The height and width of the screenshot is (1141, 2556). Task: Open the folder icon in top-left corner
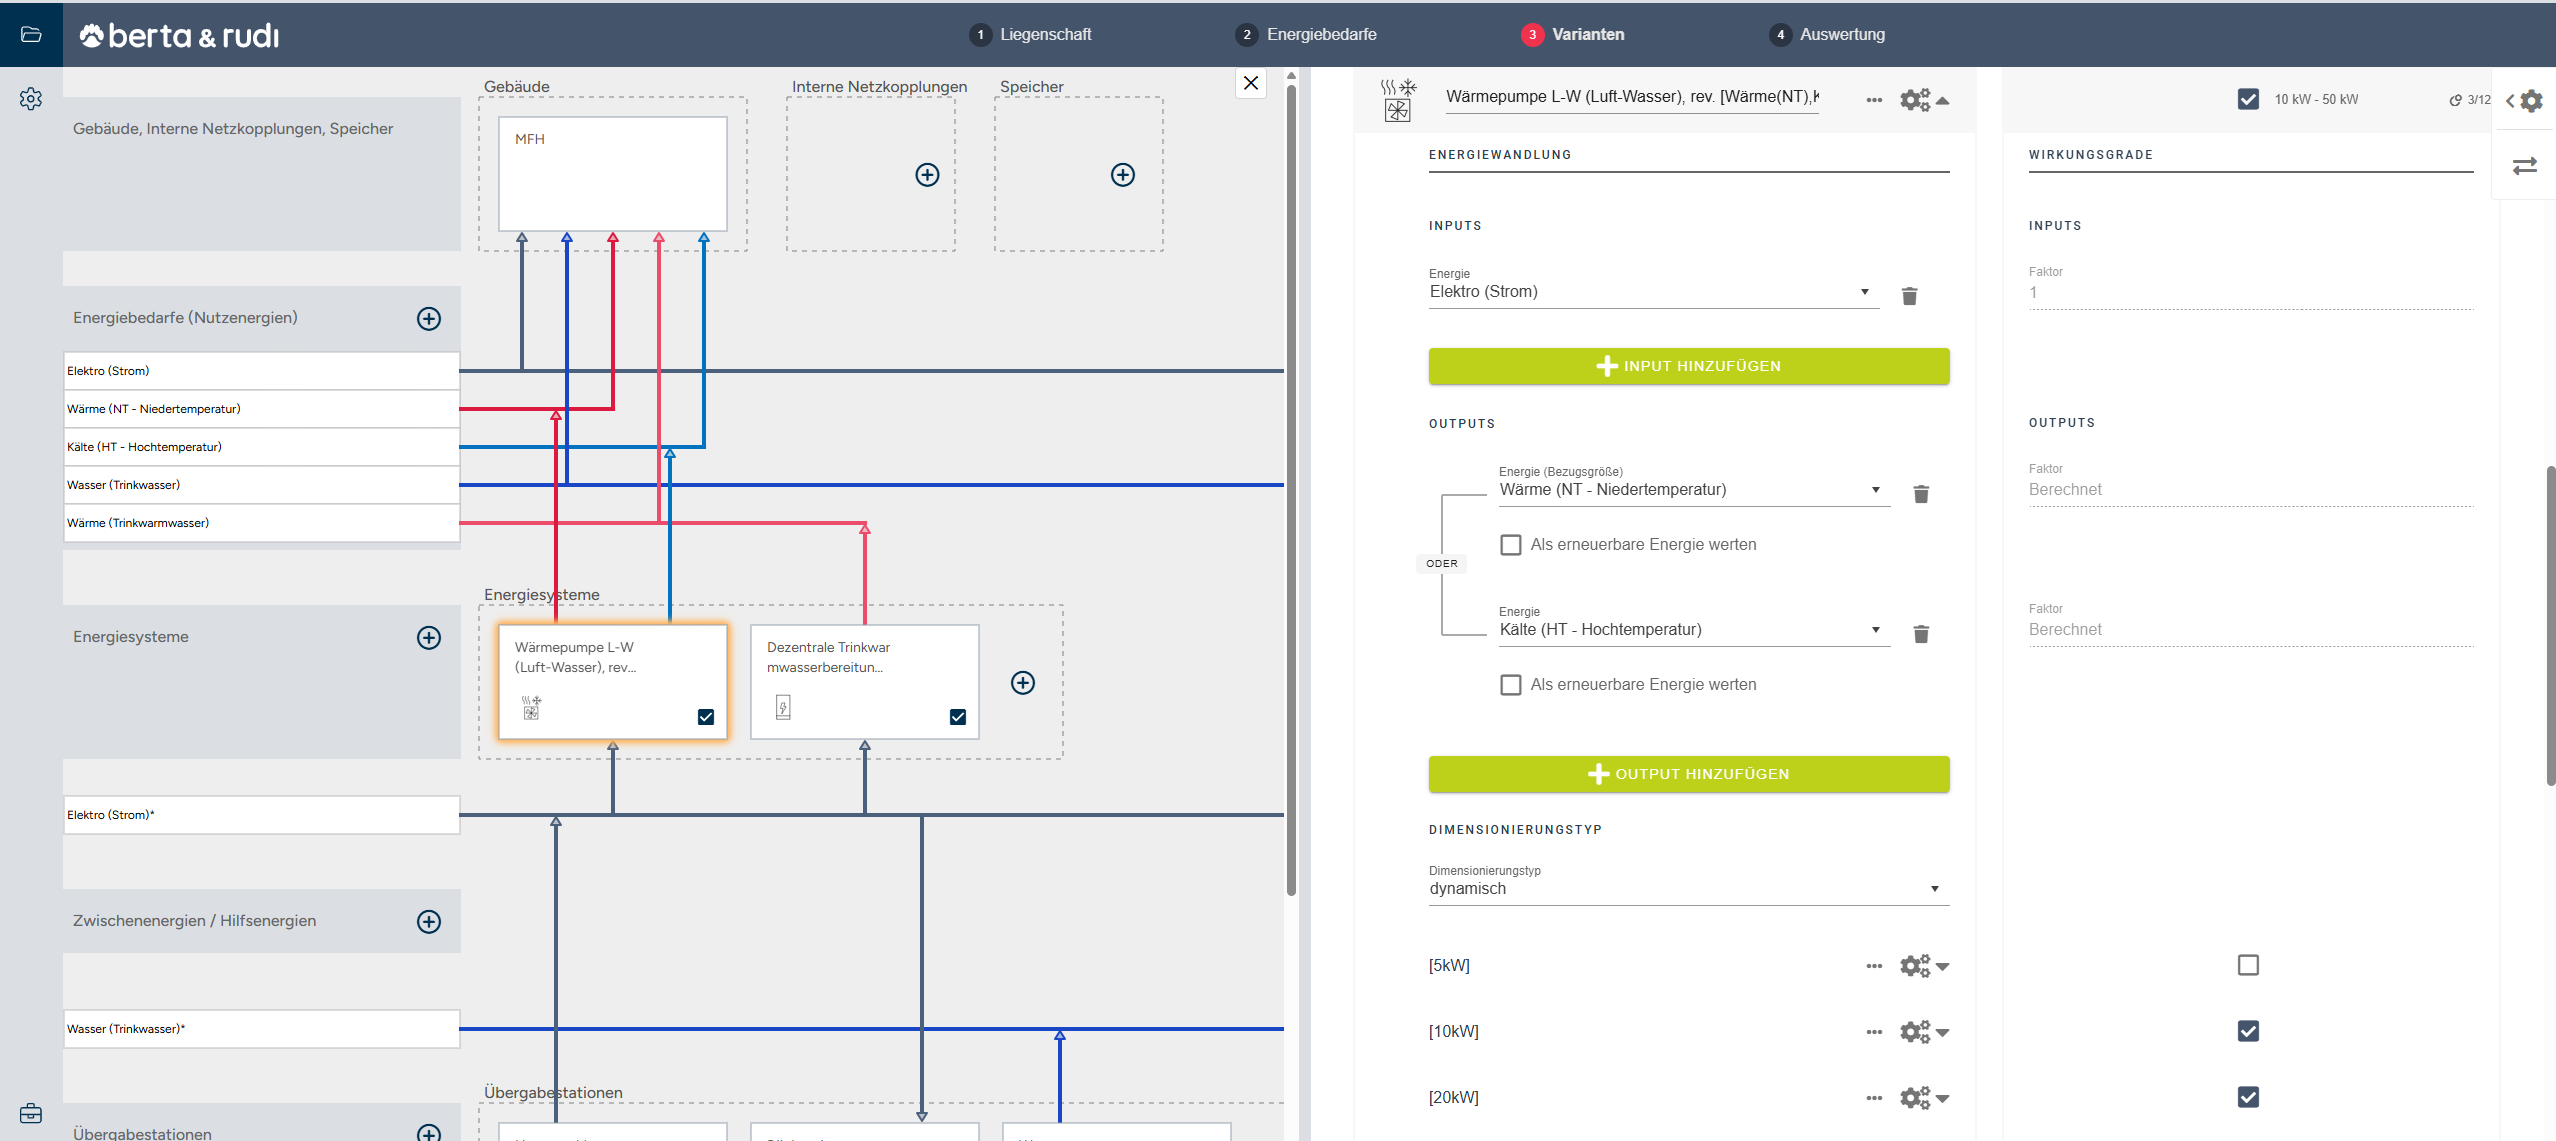click(31, 34)
